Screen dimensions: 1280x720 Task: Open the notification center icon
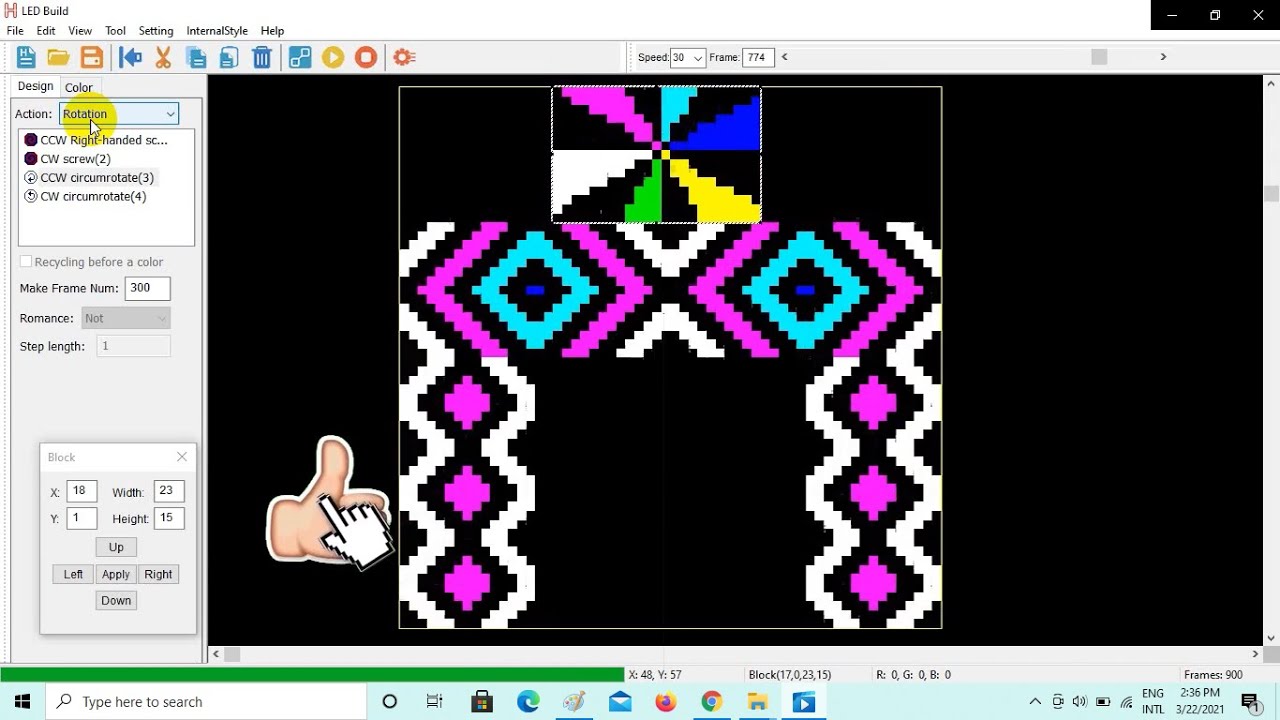(x=1250, y=702)
